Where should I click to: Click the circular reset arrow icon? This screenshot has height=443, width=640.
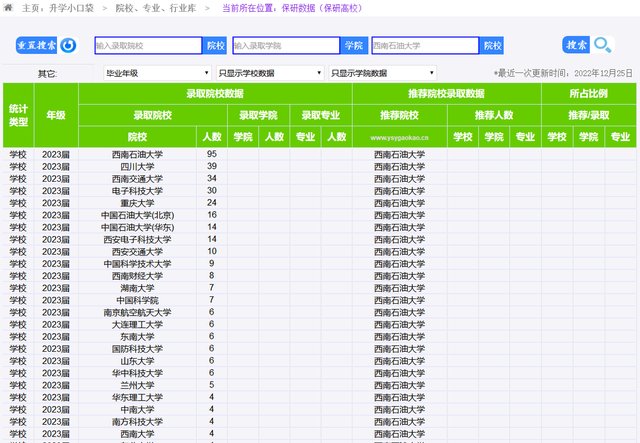(68, 45)
